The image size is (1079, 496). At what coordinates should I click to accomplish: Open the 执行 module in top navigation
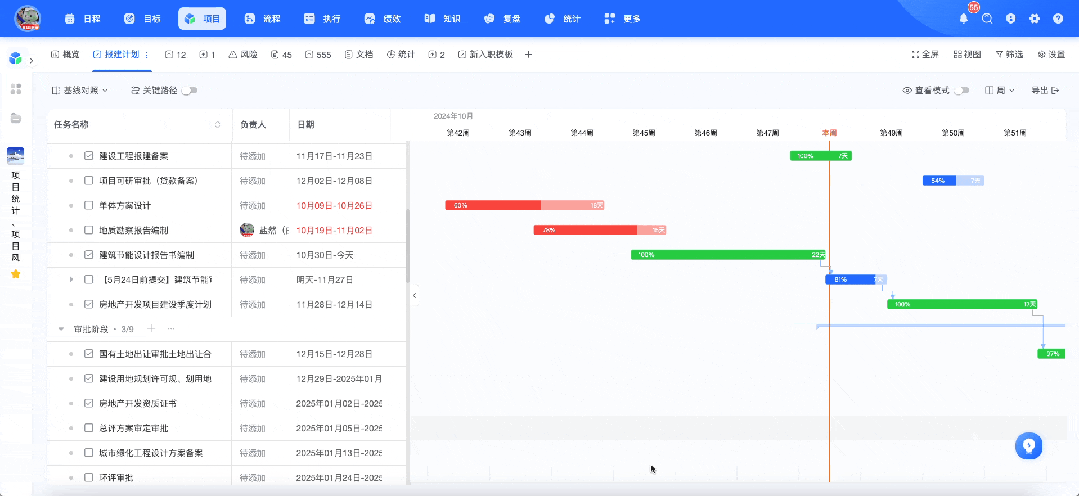tap(323, 19)
